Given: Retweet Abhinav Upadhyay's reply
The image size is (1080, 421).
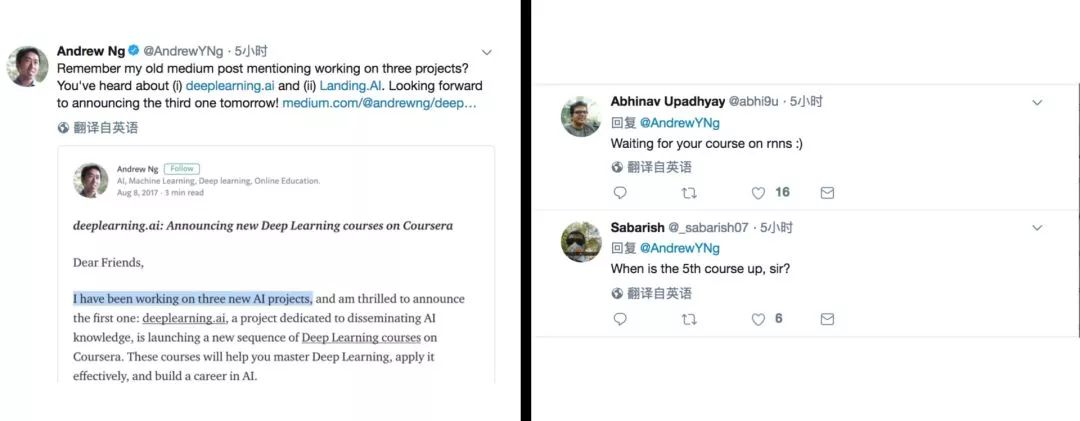Looking at the screenshot, I should [x=689, y=192].
